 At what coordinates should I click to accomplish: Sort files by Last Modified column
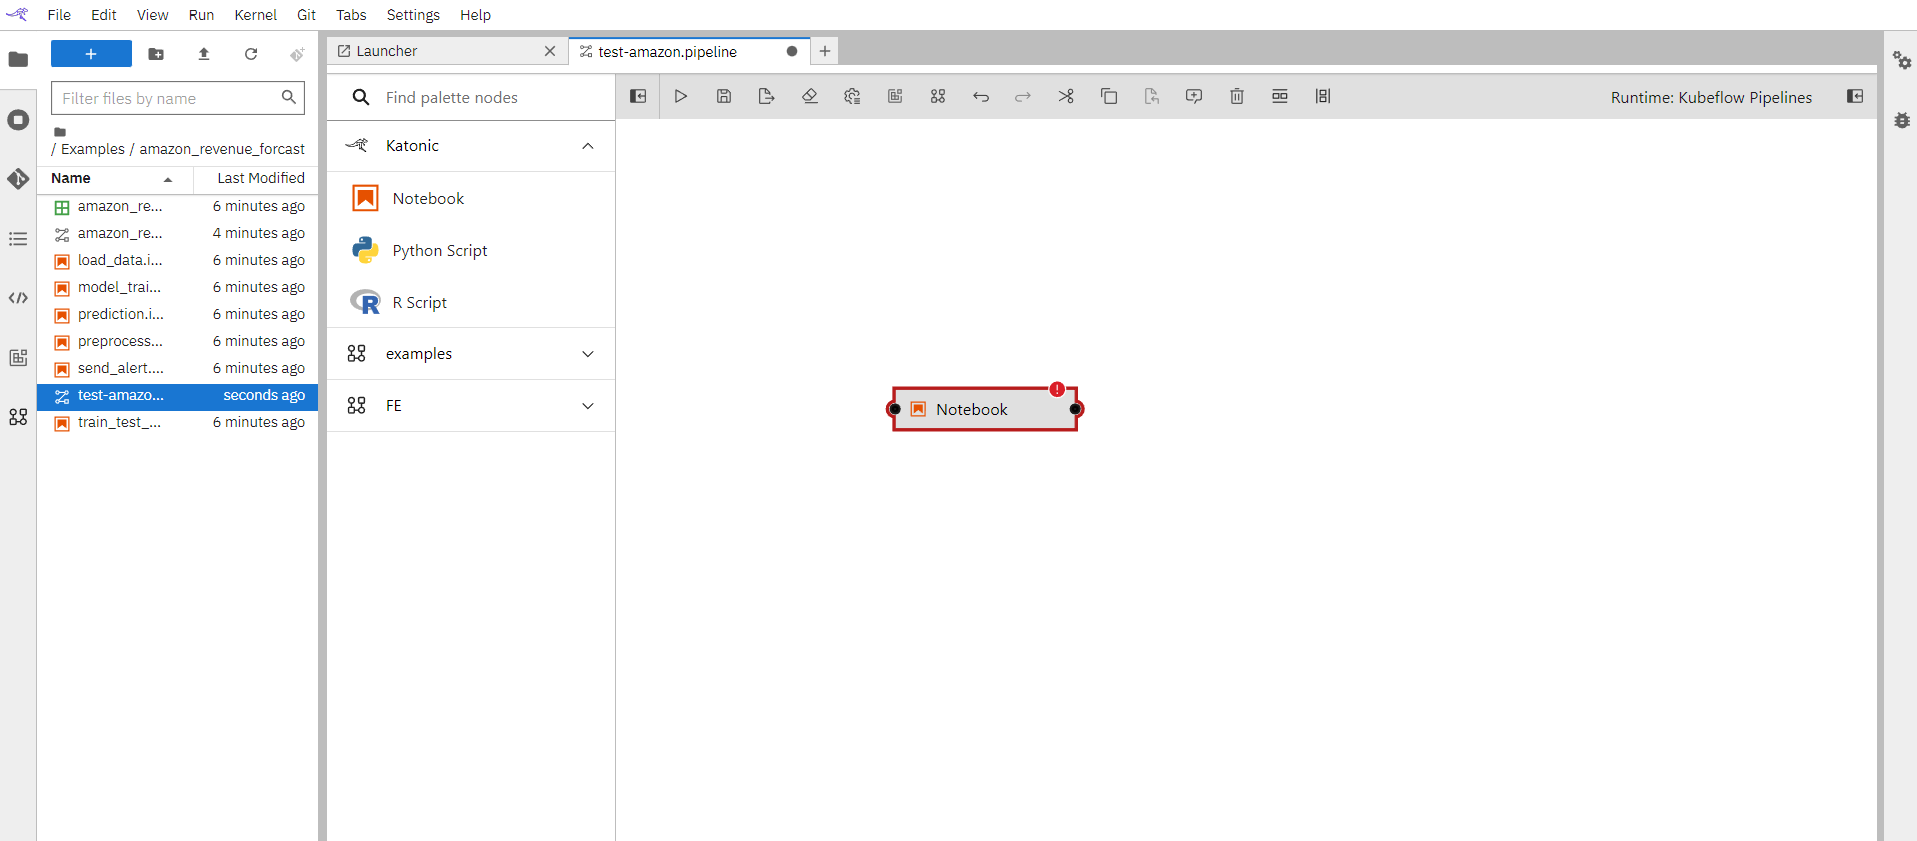coord(255,178)
